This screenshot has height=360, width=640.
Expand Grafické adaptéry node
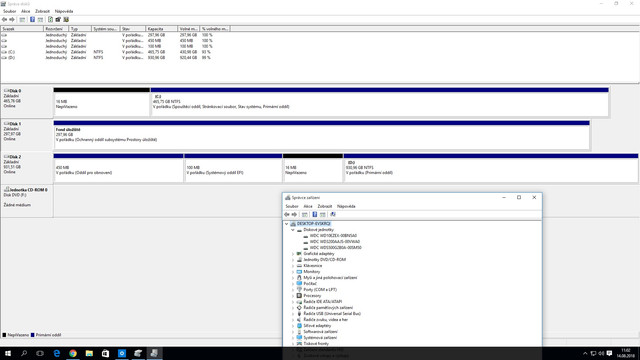coord(293,254)
